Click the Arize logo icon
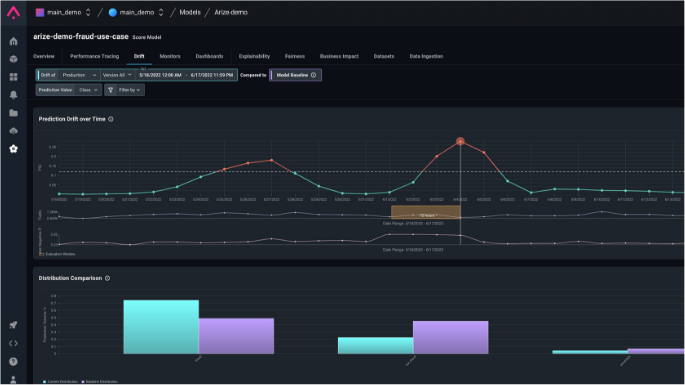 click(14, 12)
